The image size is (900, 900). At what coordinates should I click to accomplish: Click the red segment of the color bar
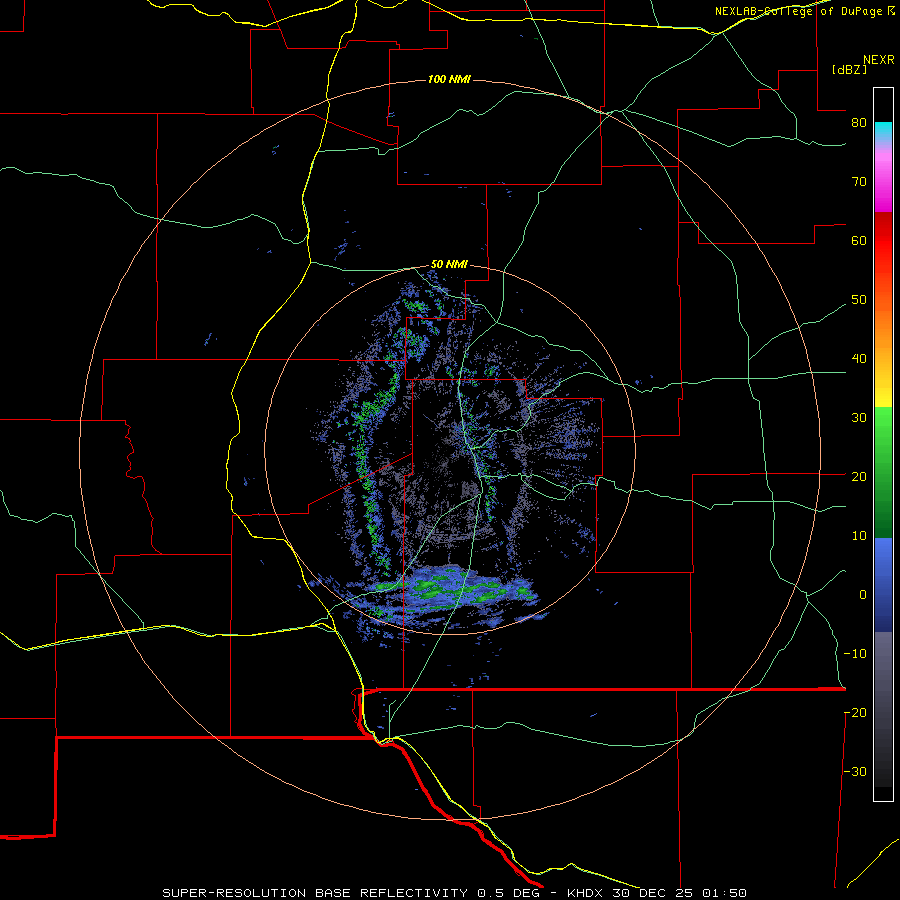click(x=883, y=241)
